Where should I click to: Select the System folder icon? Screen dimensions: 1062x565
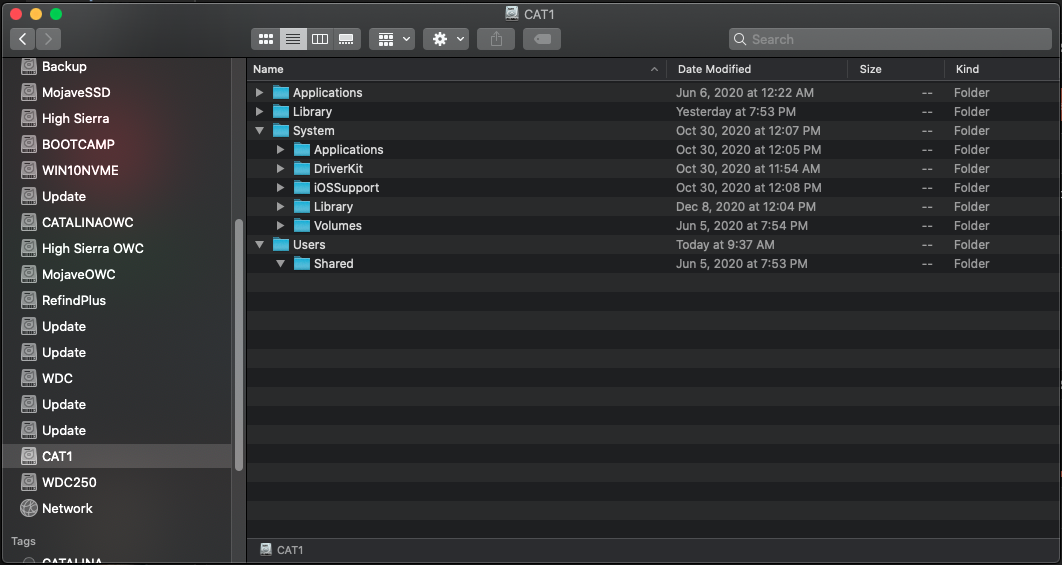281,130
